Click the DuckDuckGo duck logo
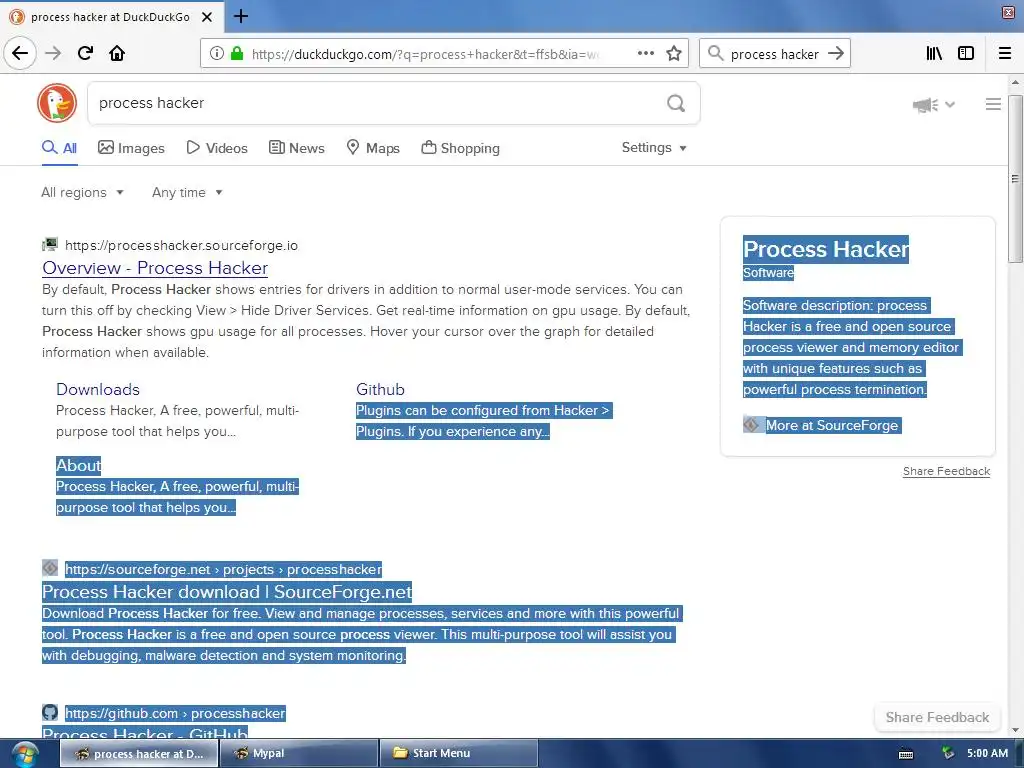Screen dimensions: 1024x768 [57, 103]
